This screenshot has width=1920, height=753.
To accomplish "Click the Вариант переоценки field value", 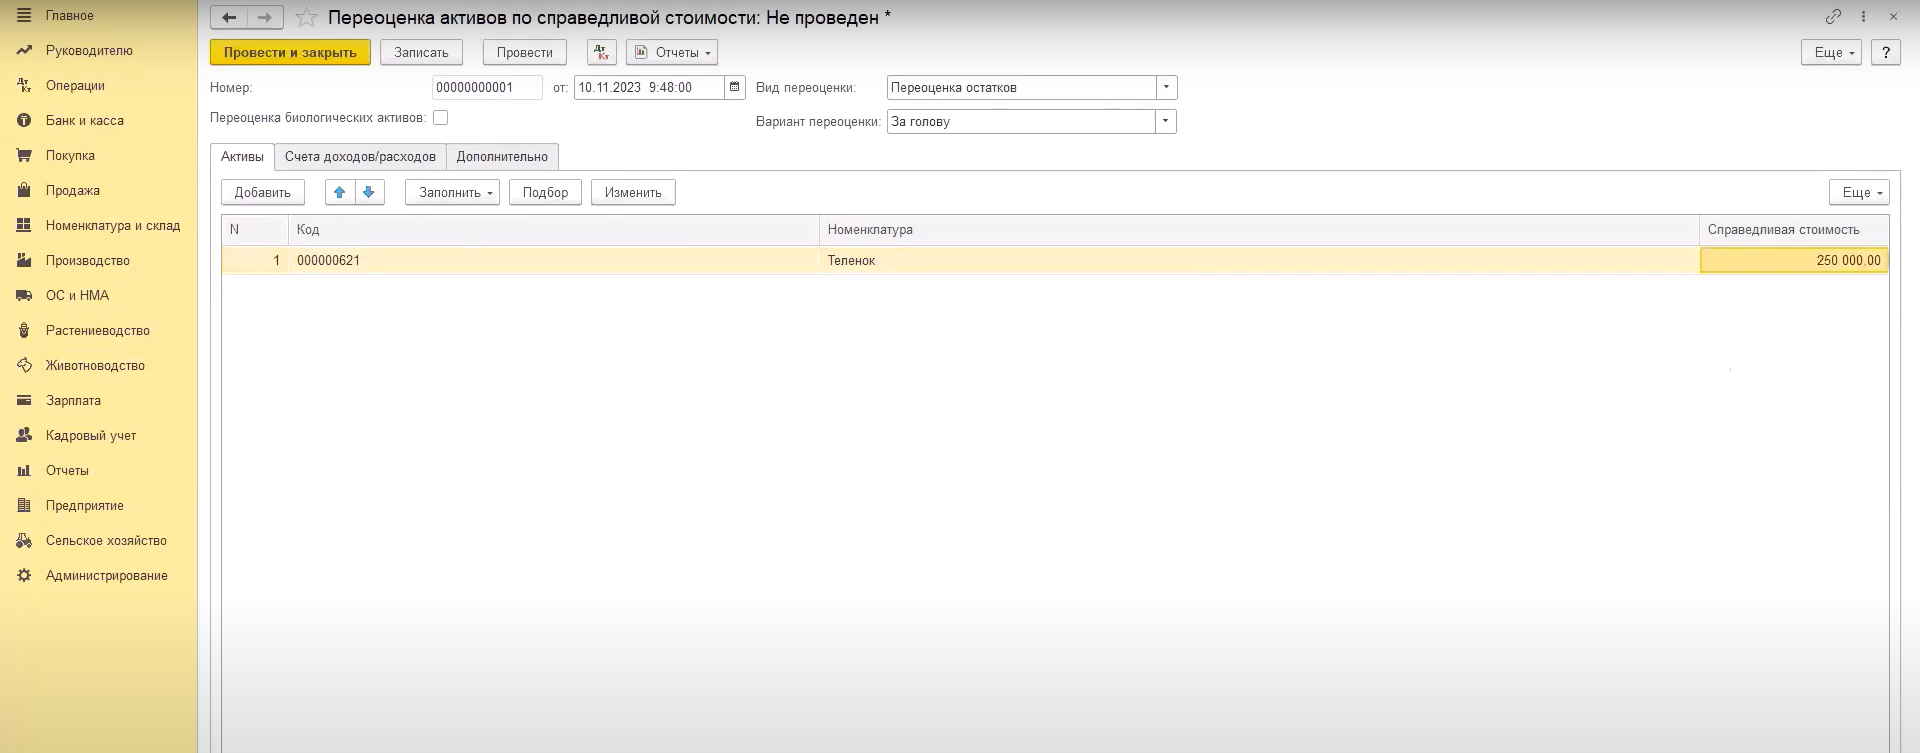I will point(1021,122).
